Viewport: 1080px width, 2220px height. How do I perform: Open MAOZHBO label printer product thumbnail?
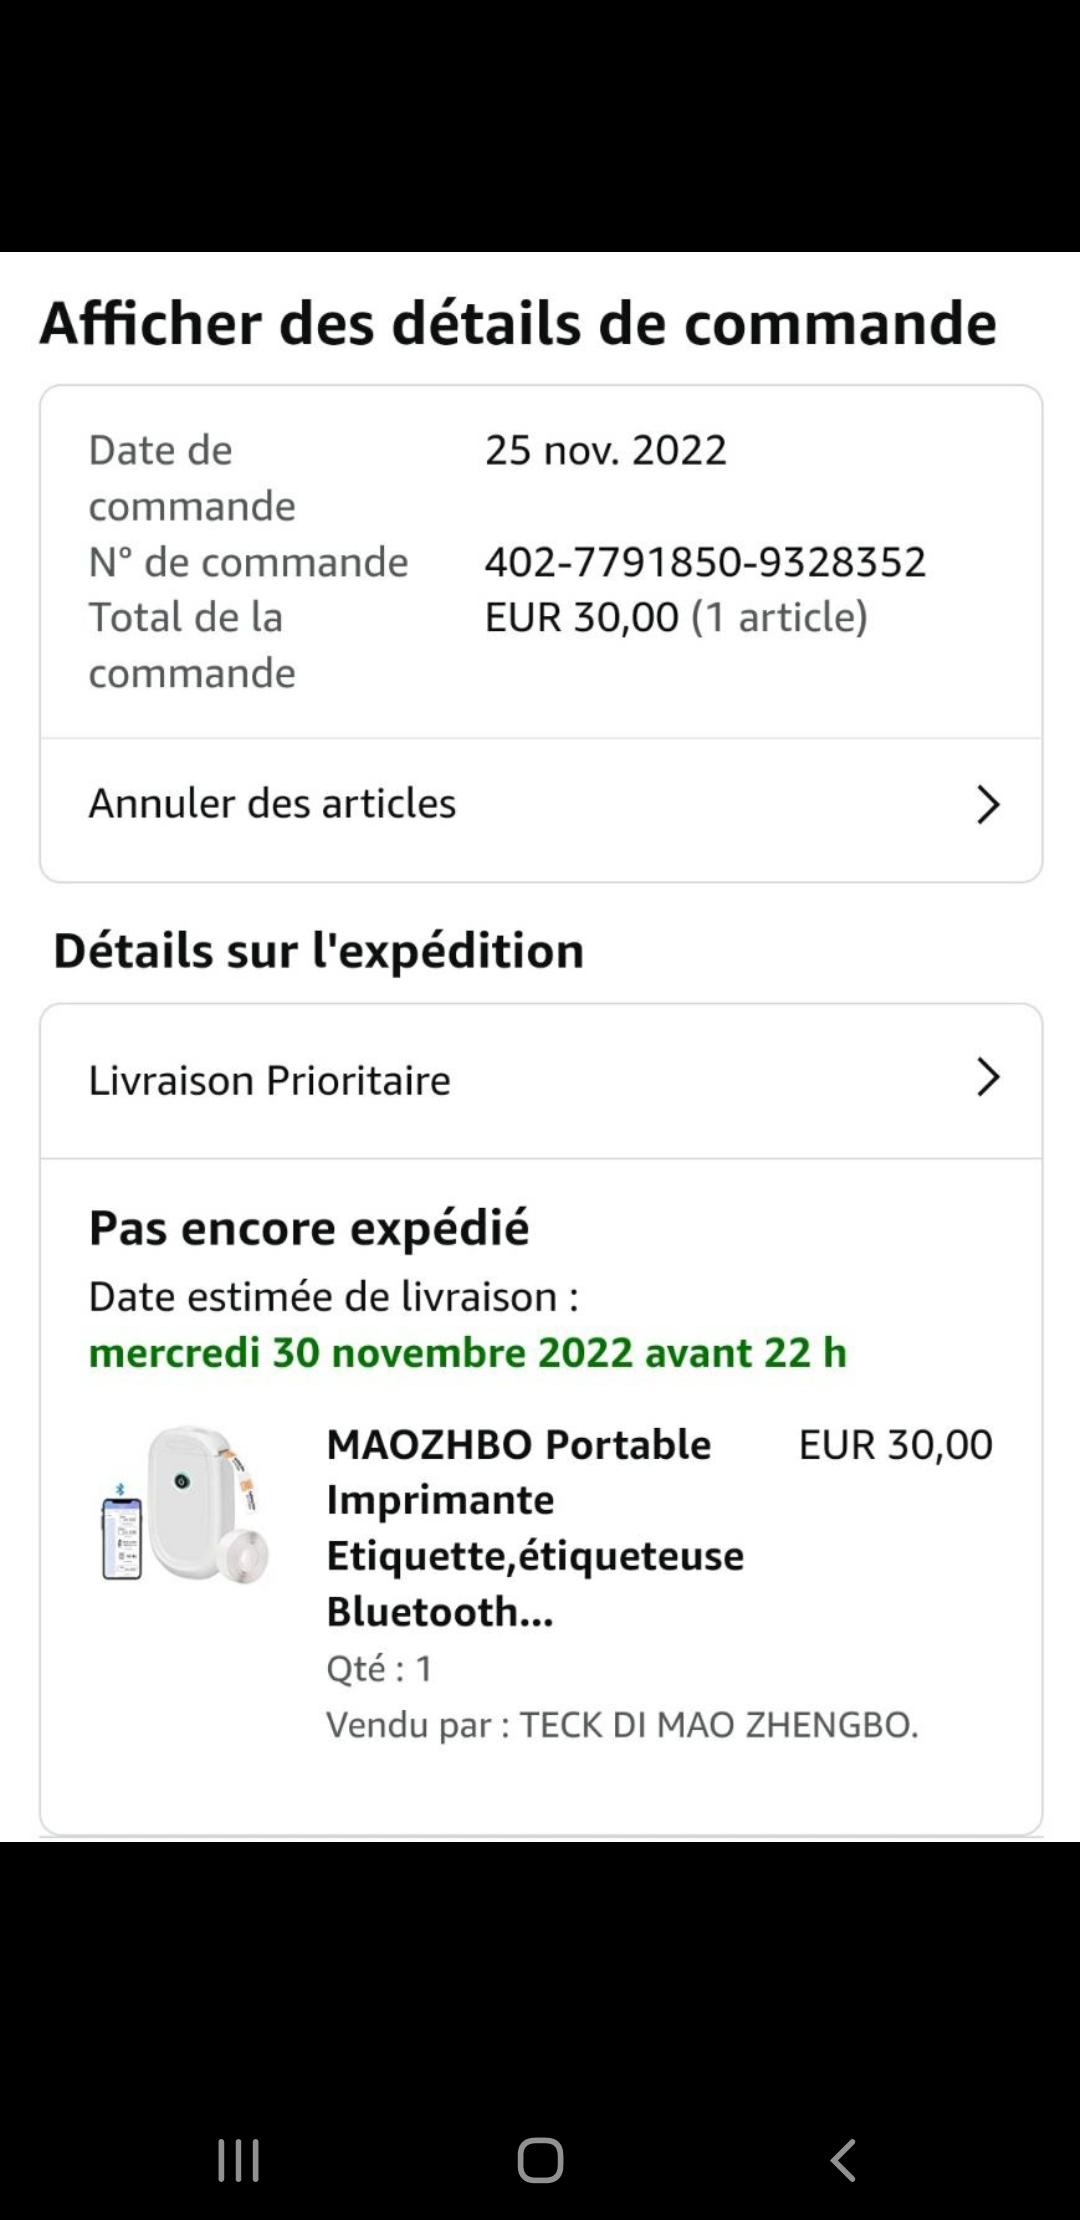pyautogui.click(x=186, y=1506)
